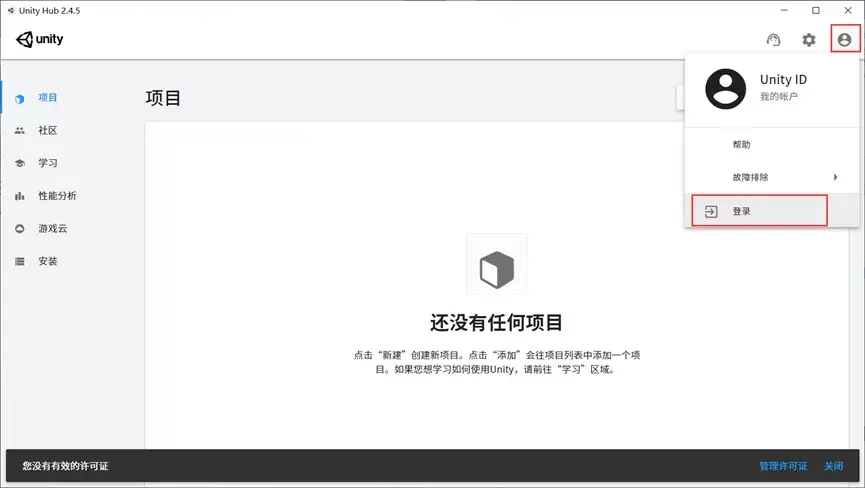
Task: Click the 登录 sign-in arrow icon
Action: click(711, 211)
